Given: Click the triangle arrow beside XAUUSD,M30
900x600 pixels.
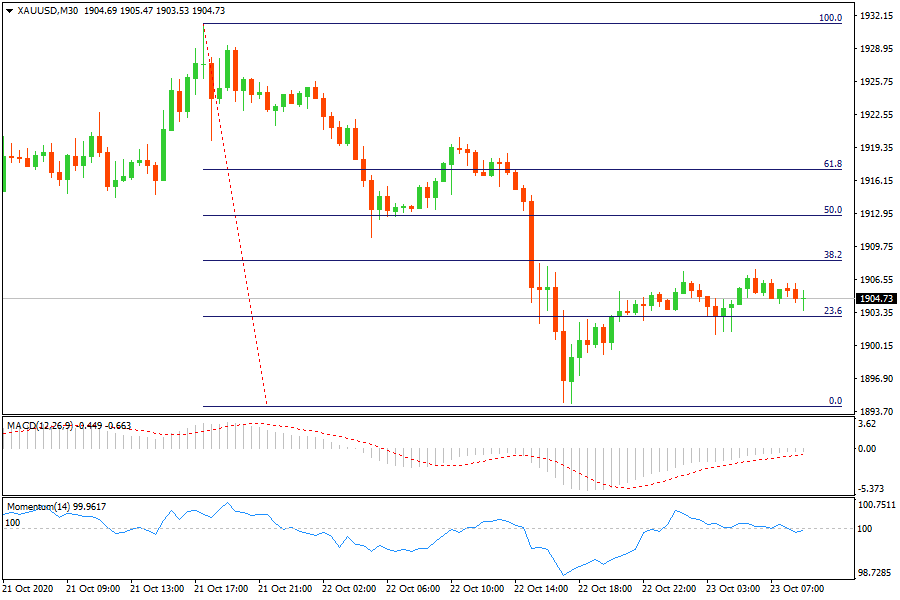Looking at the screenshot, I should click(x=9, y=10).
